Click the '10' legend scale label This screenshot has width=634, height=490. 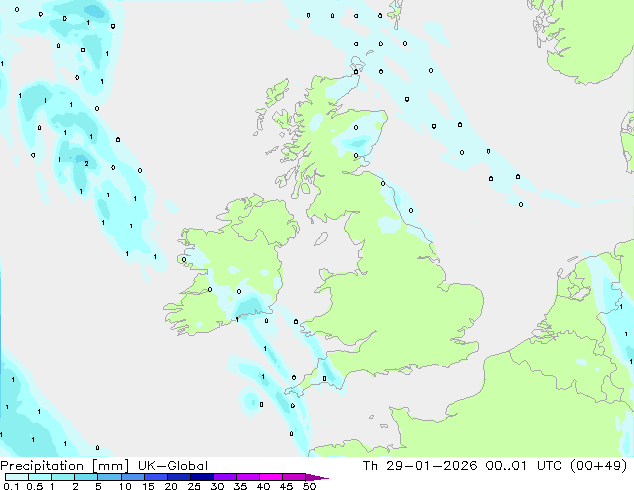click(125, 486)
